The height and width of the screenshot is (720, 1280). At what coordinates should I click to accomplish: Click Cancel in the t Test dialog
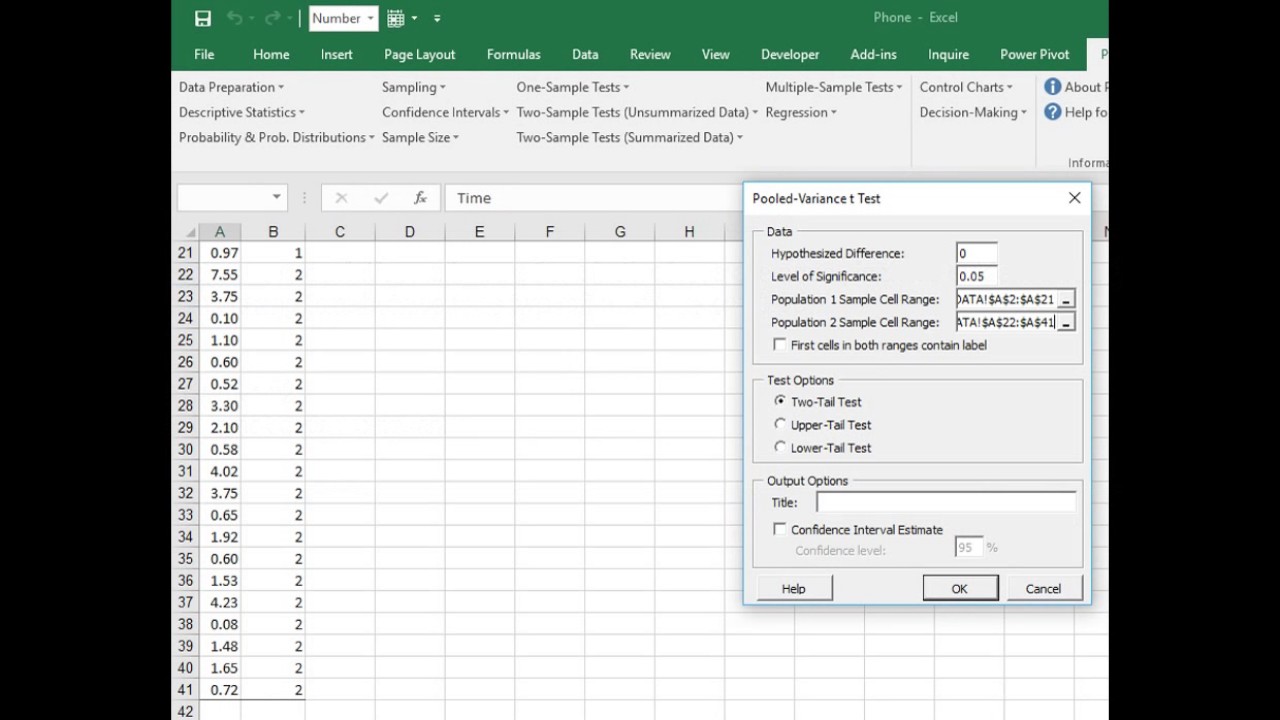pos(1043,589)
